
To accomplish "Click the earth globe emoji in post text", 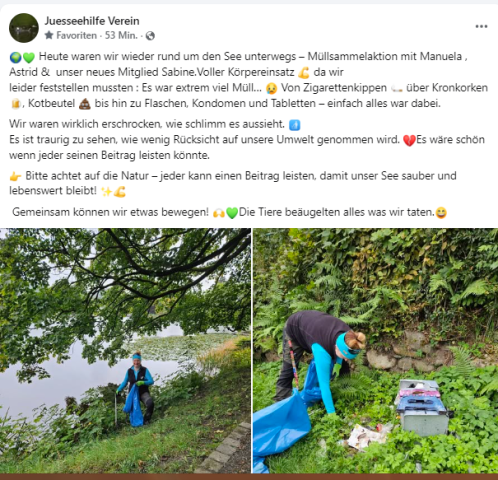I will 15,57.
